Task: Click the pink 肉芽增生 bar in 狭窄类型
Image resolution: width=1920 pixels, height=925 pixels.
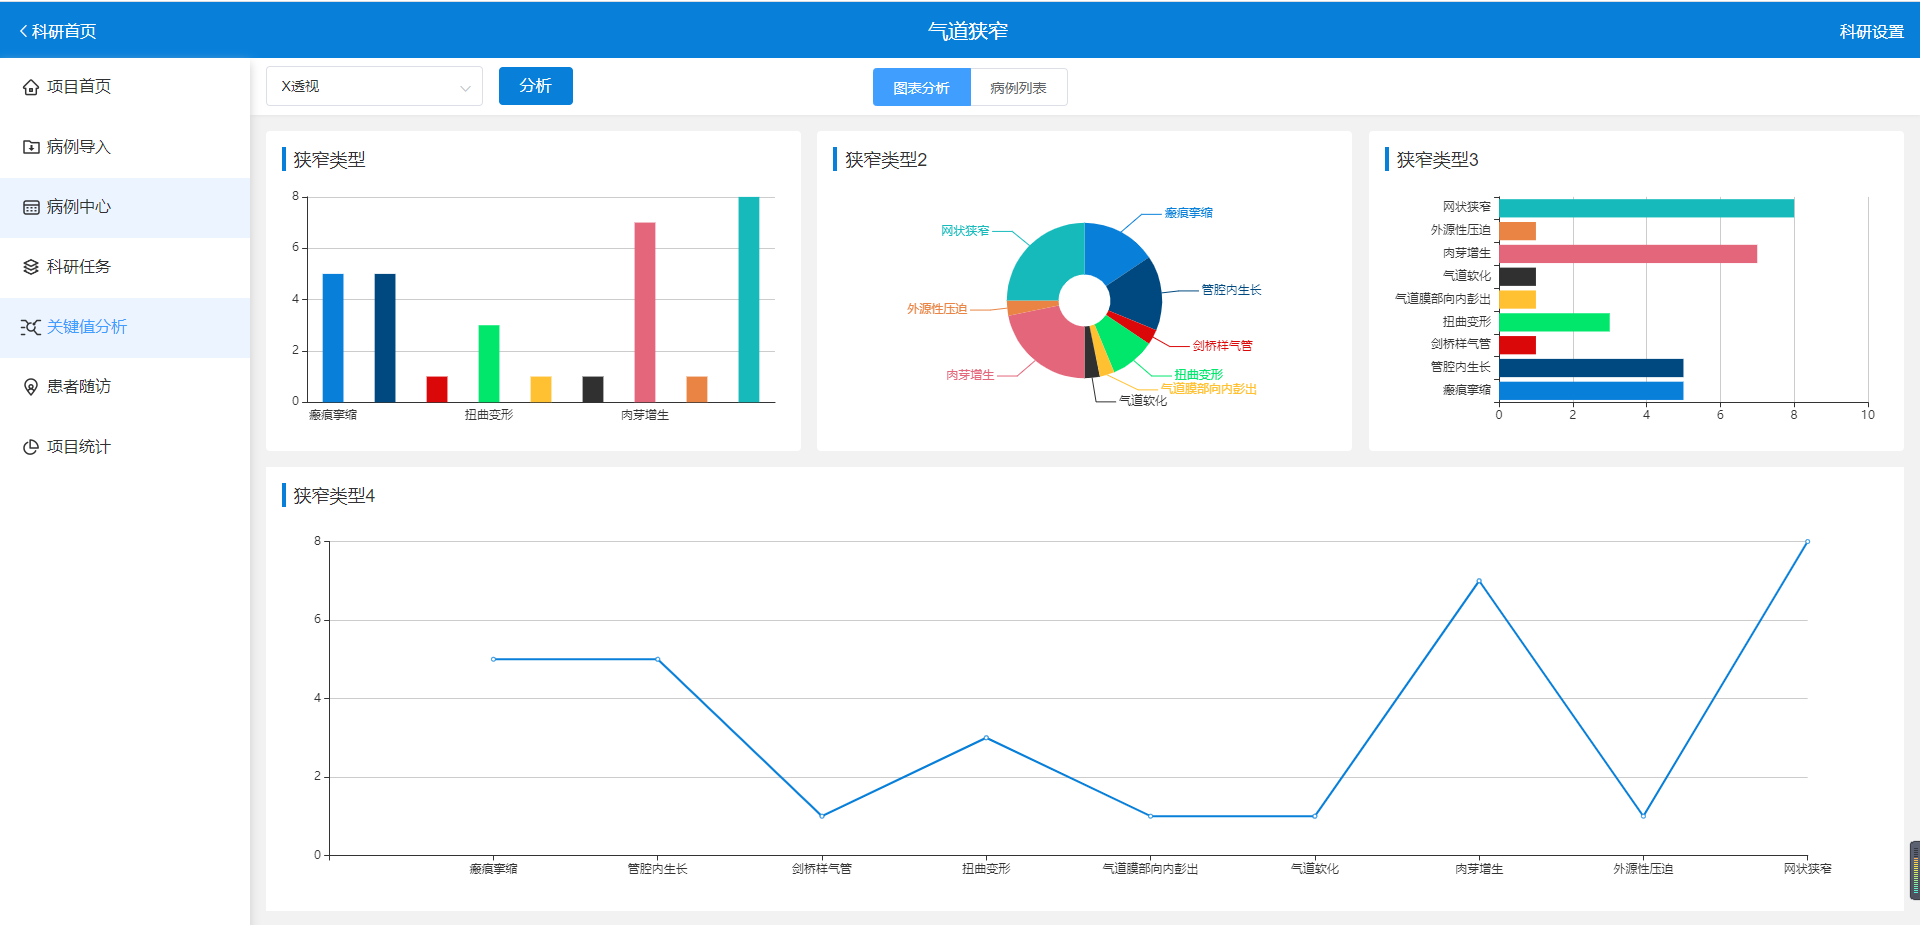Action: [x=645, y=312]
